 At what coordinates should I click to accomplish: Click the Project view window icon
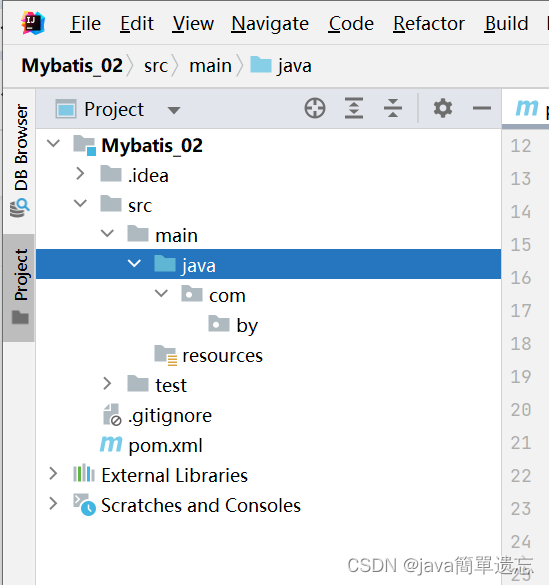coord(66,109)
